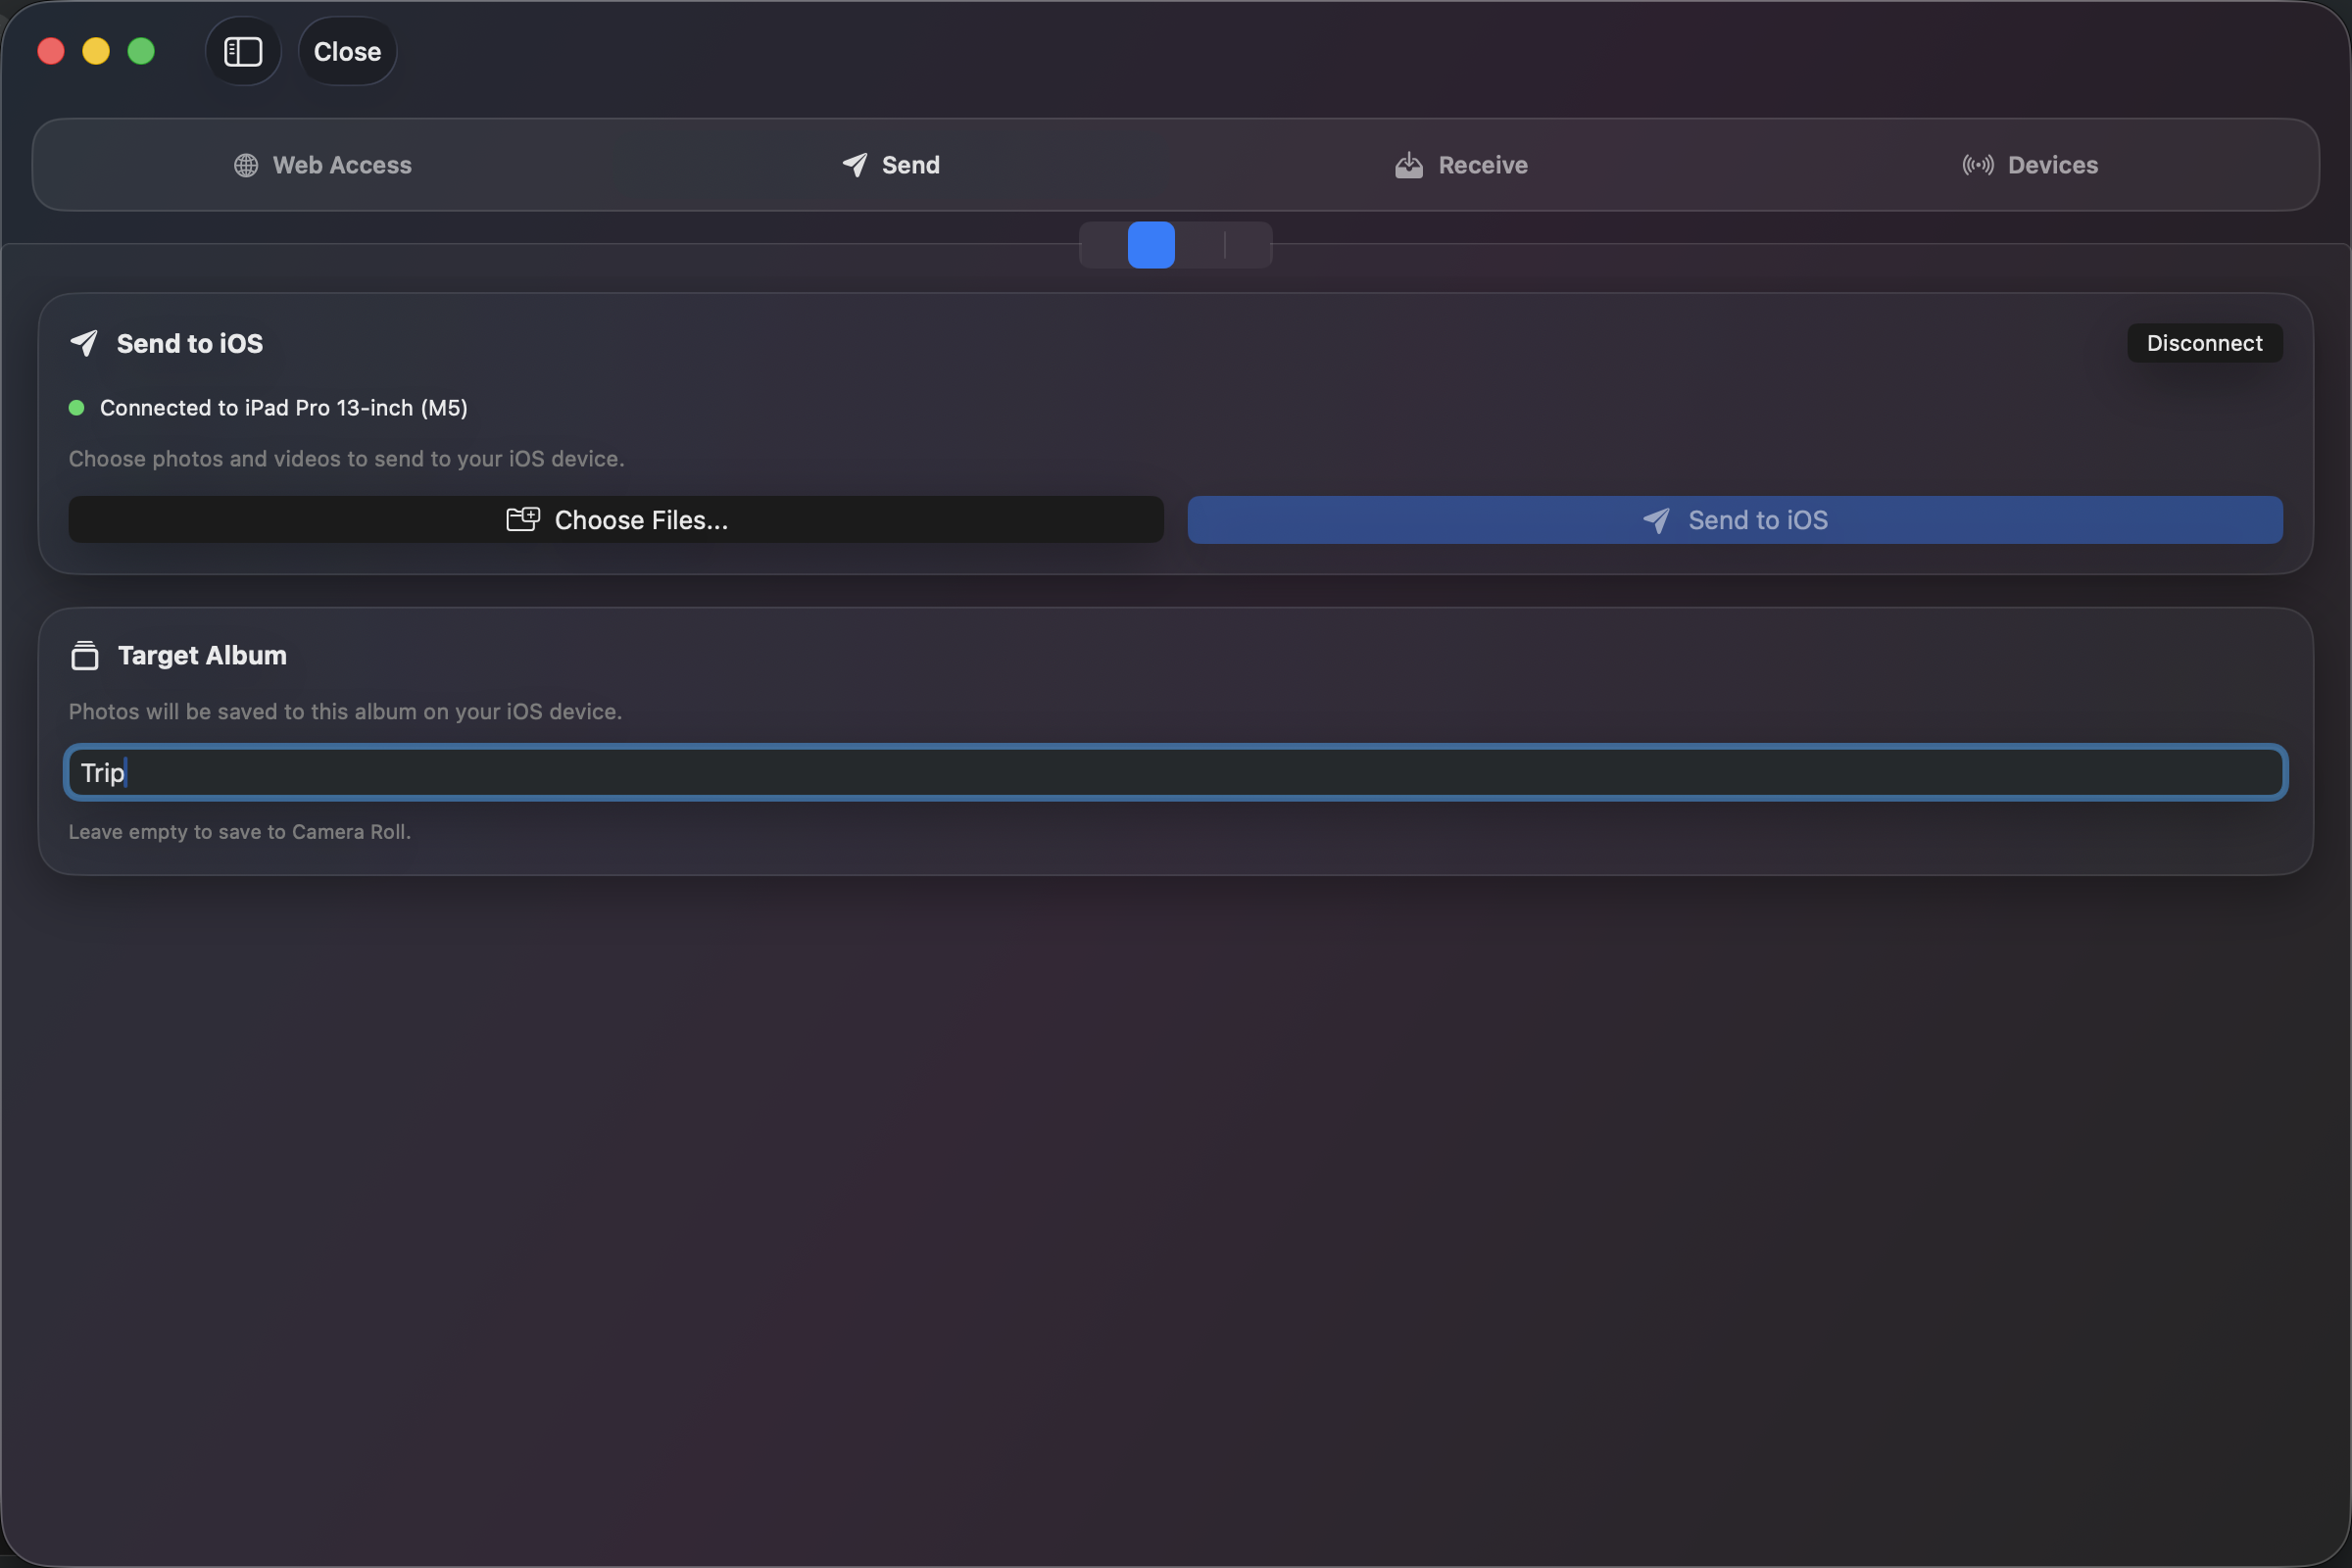Click the Leave empty Camera Roll hint
Image resolution: width=2352 pixels, height=1568 pixels.
pyautogui.click(x=239, y=832)
